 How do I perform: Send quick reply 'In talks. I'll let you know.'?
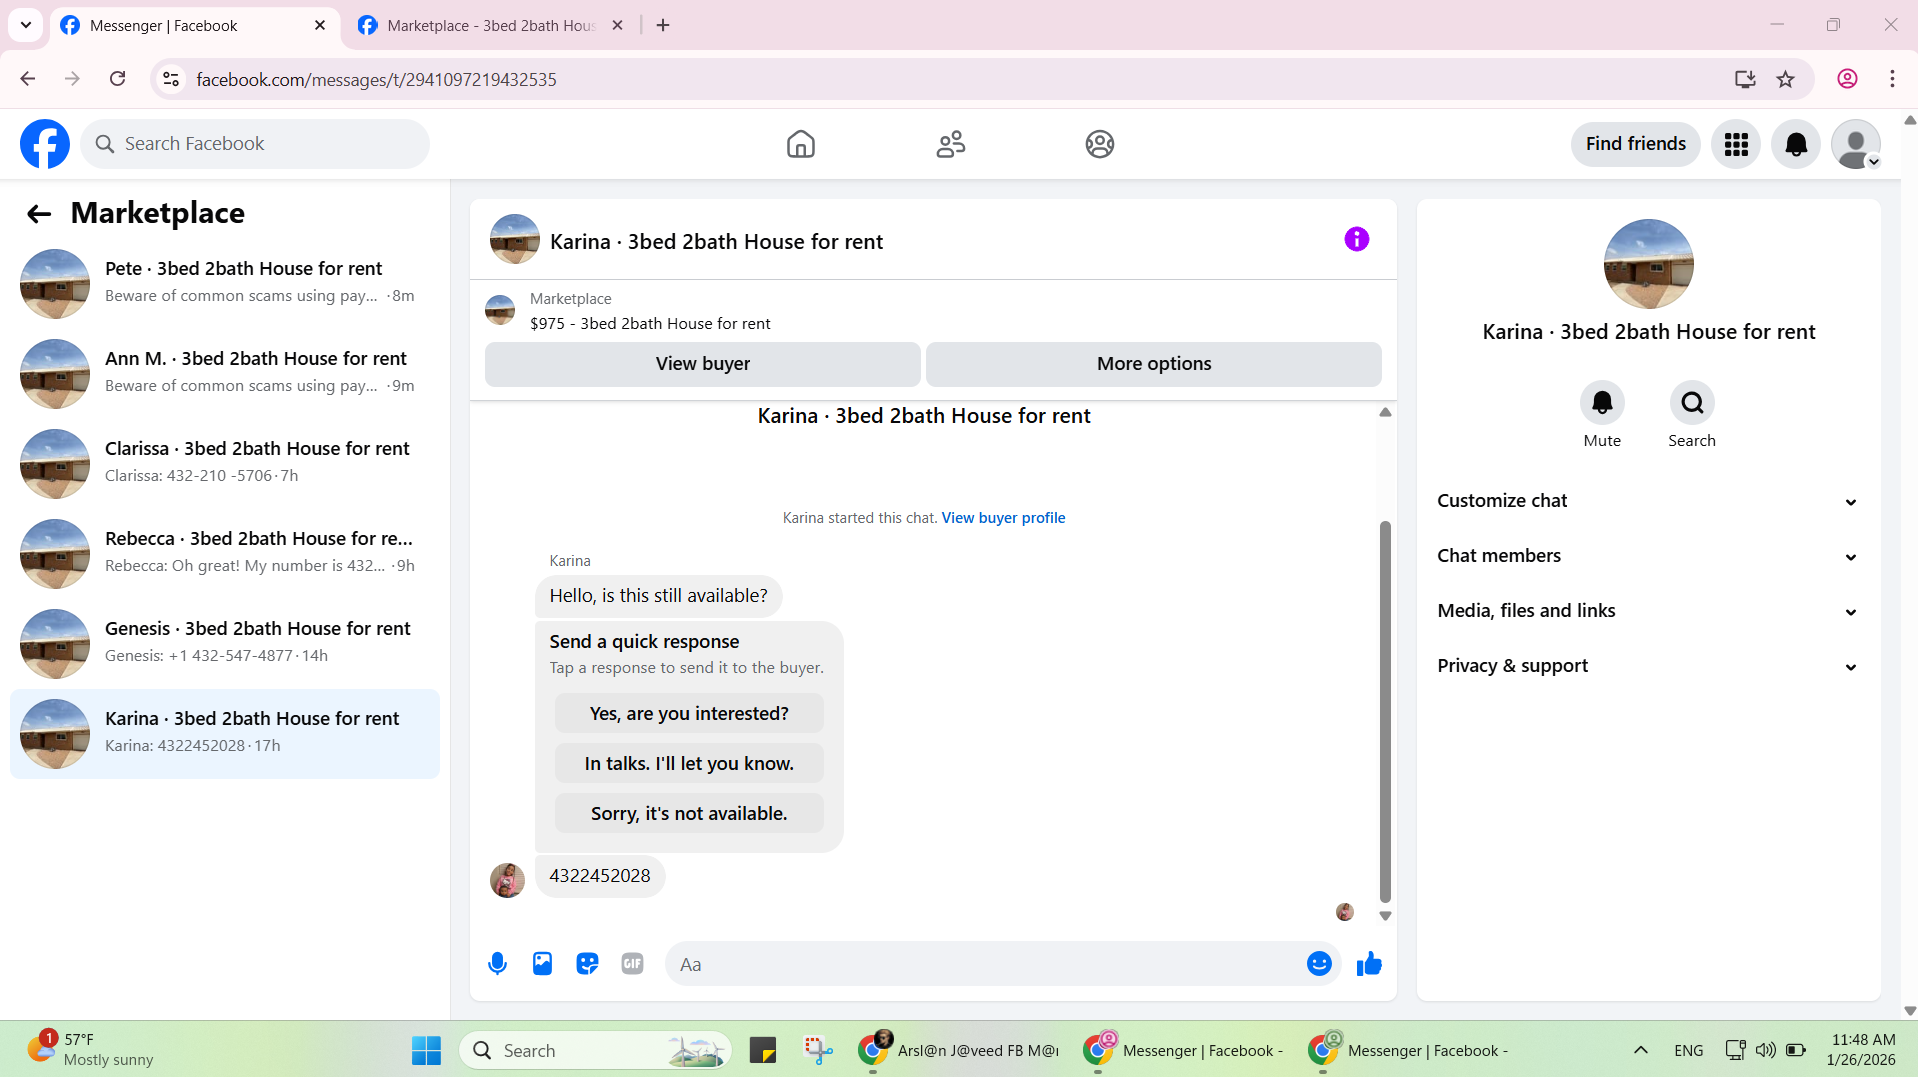click(689, 764)
